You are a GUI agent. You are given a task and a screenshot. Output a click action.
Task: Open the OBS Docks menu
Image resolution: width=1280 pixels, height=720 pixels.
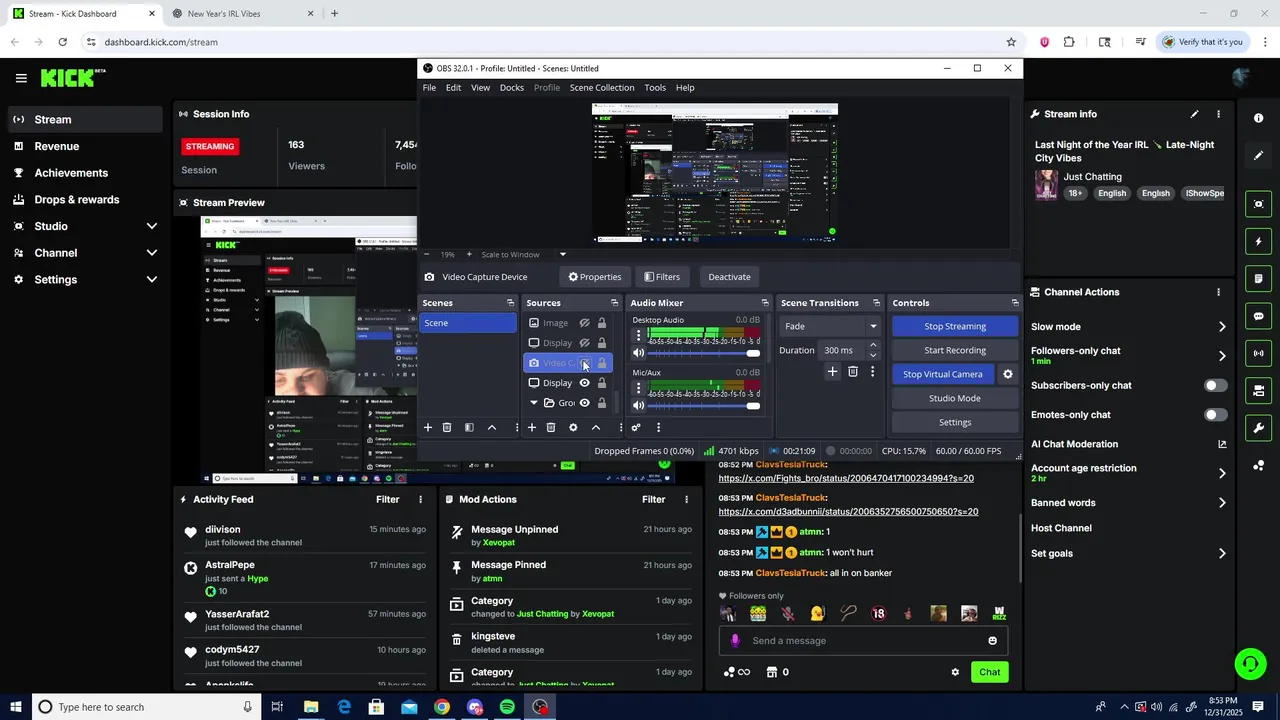point(512,88)
